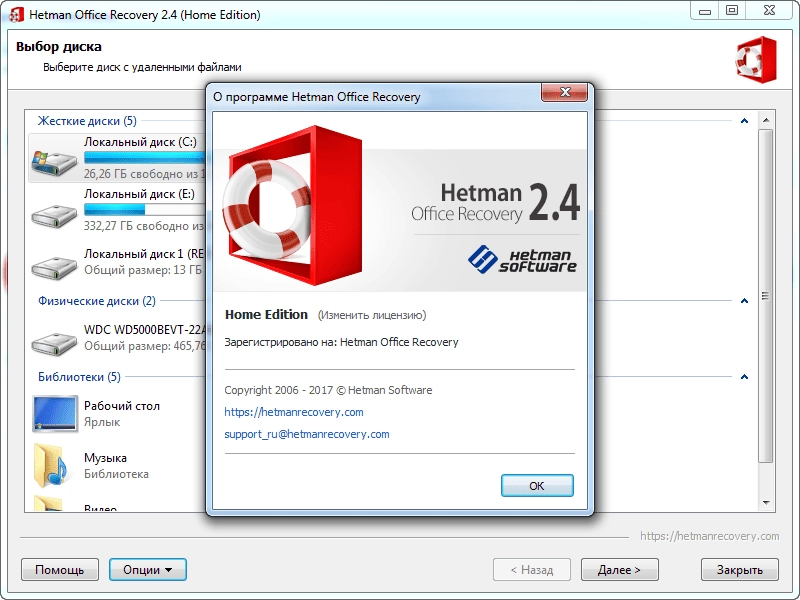Click the Home Edition text in the About dialog
This screenshot has width=800, height=600.
(266, 314)
